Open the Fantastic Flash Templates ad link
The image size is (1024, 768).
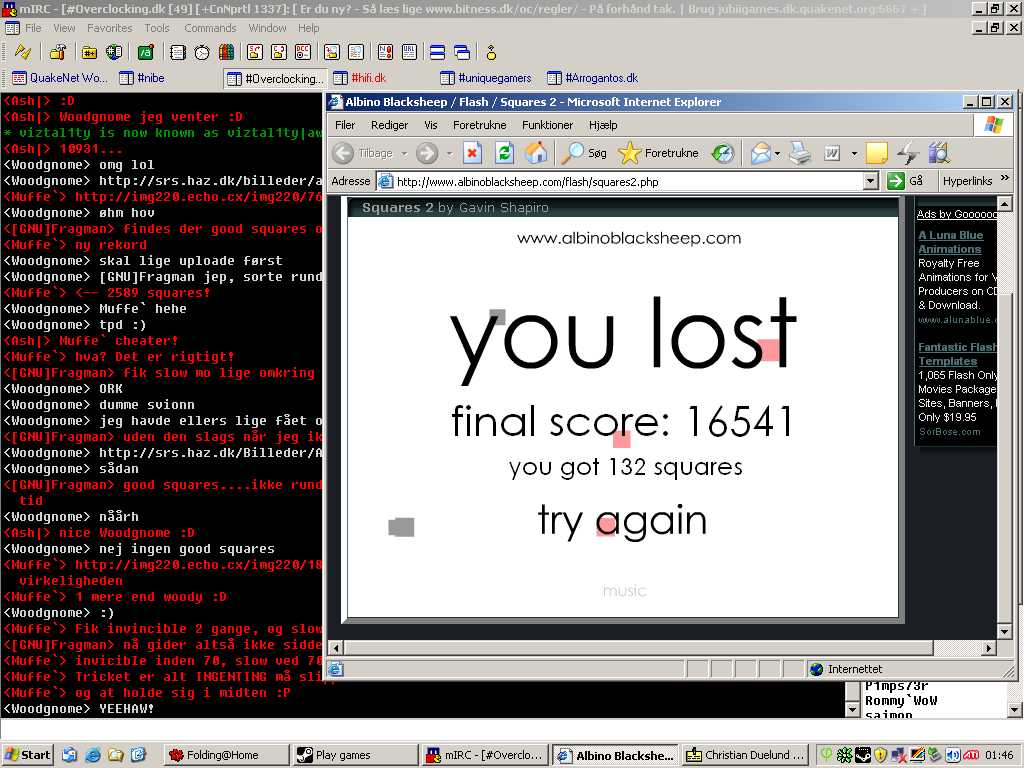(957, 354)
